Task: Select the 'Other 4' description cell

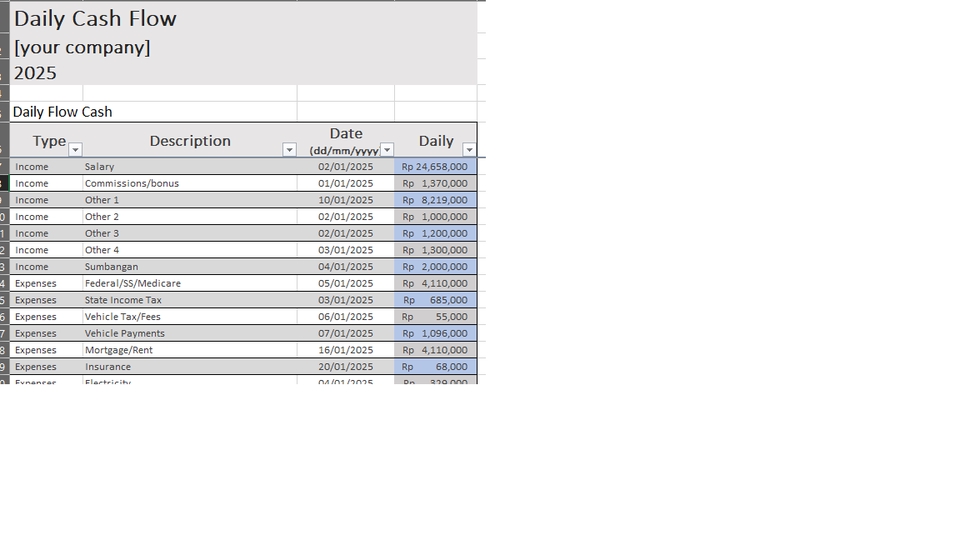Action: click(x=190, y=250)
